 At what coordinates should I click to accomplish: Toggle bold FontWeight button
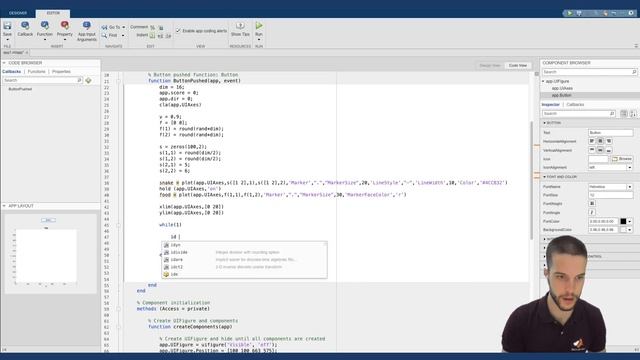point(592,203)
